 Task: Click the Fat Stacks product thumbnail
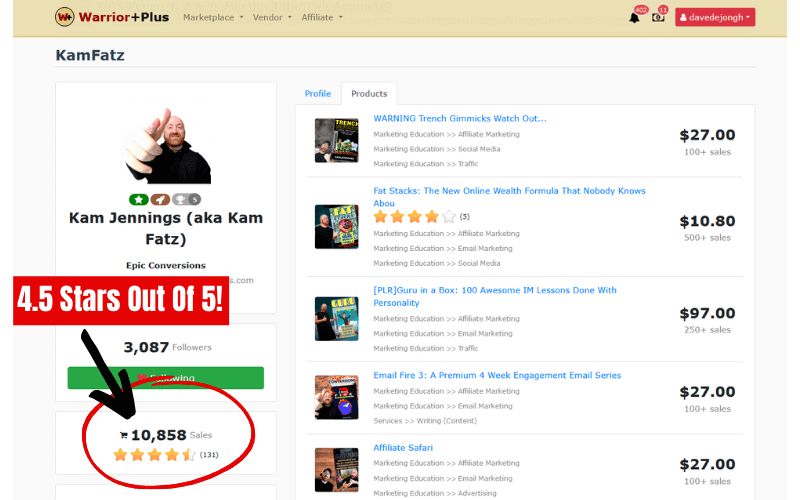click(x=337, y=227)
